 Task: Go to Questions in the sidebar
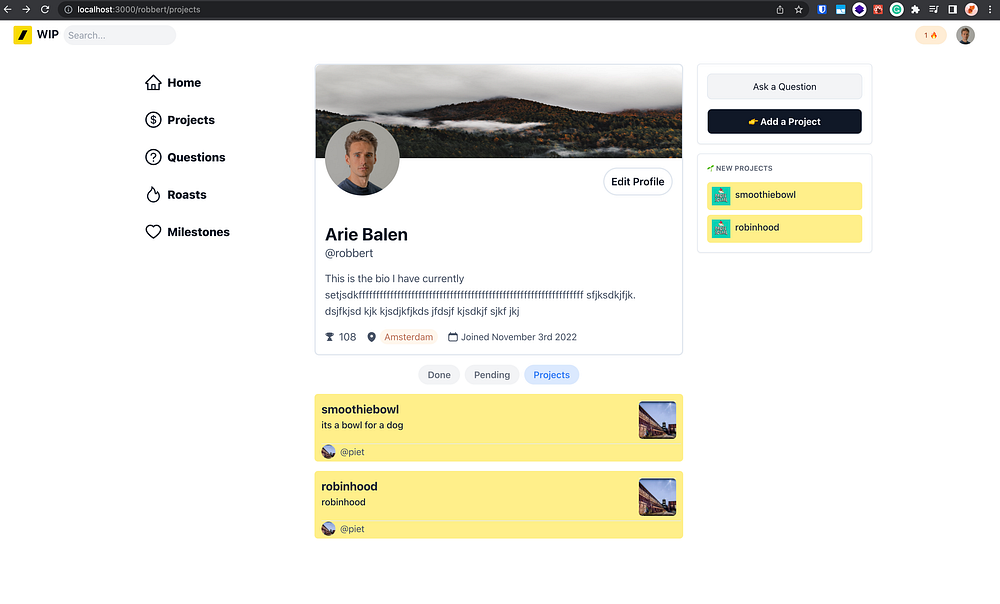[185, 158]
